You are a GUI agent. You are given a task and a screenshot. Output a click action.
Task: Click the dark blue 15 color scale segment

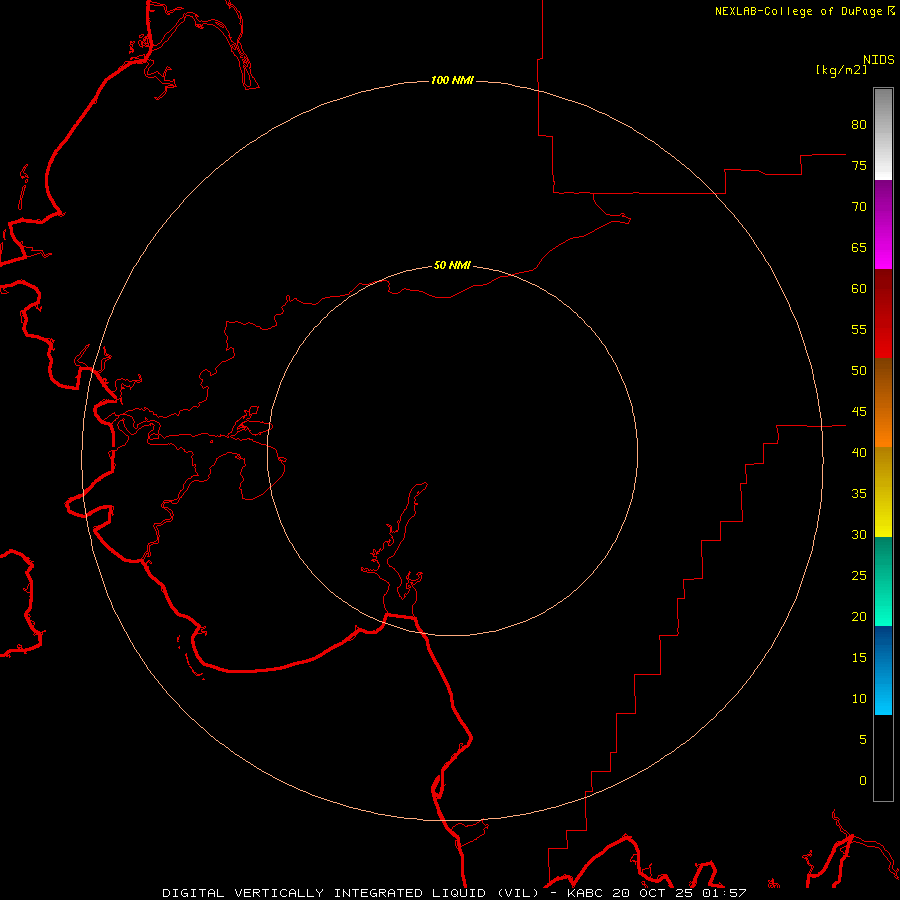[883, 648]
